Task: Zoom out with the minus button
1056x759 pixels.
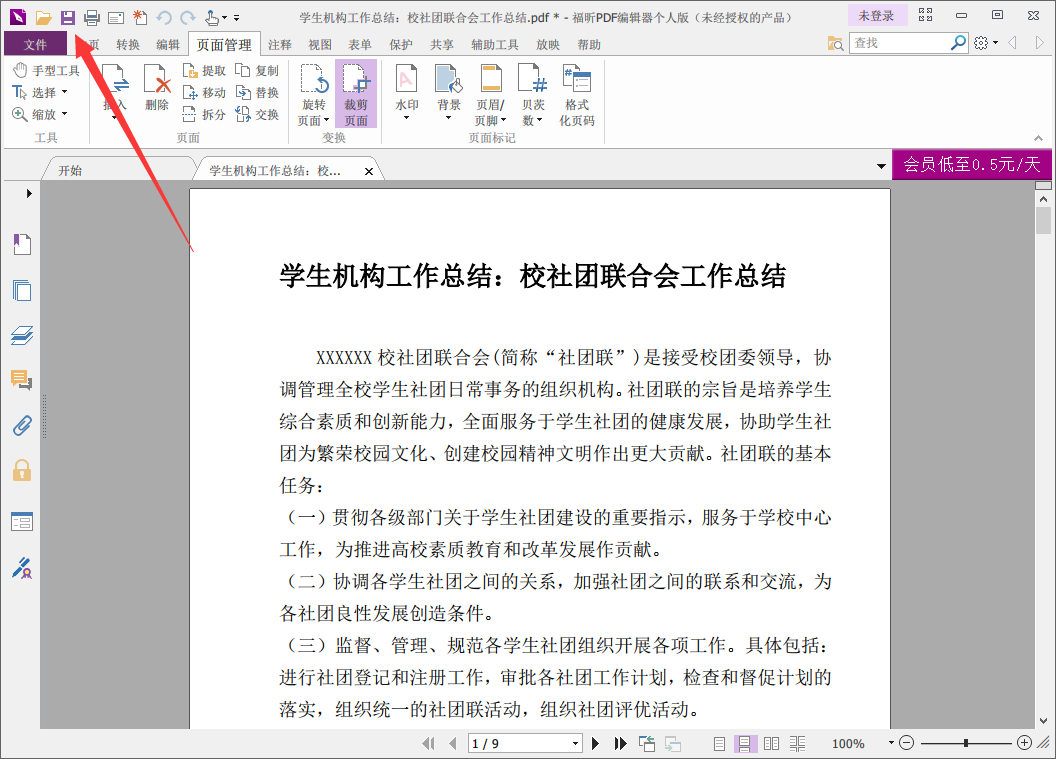Action: coord(906,743)
